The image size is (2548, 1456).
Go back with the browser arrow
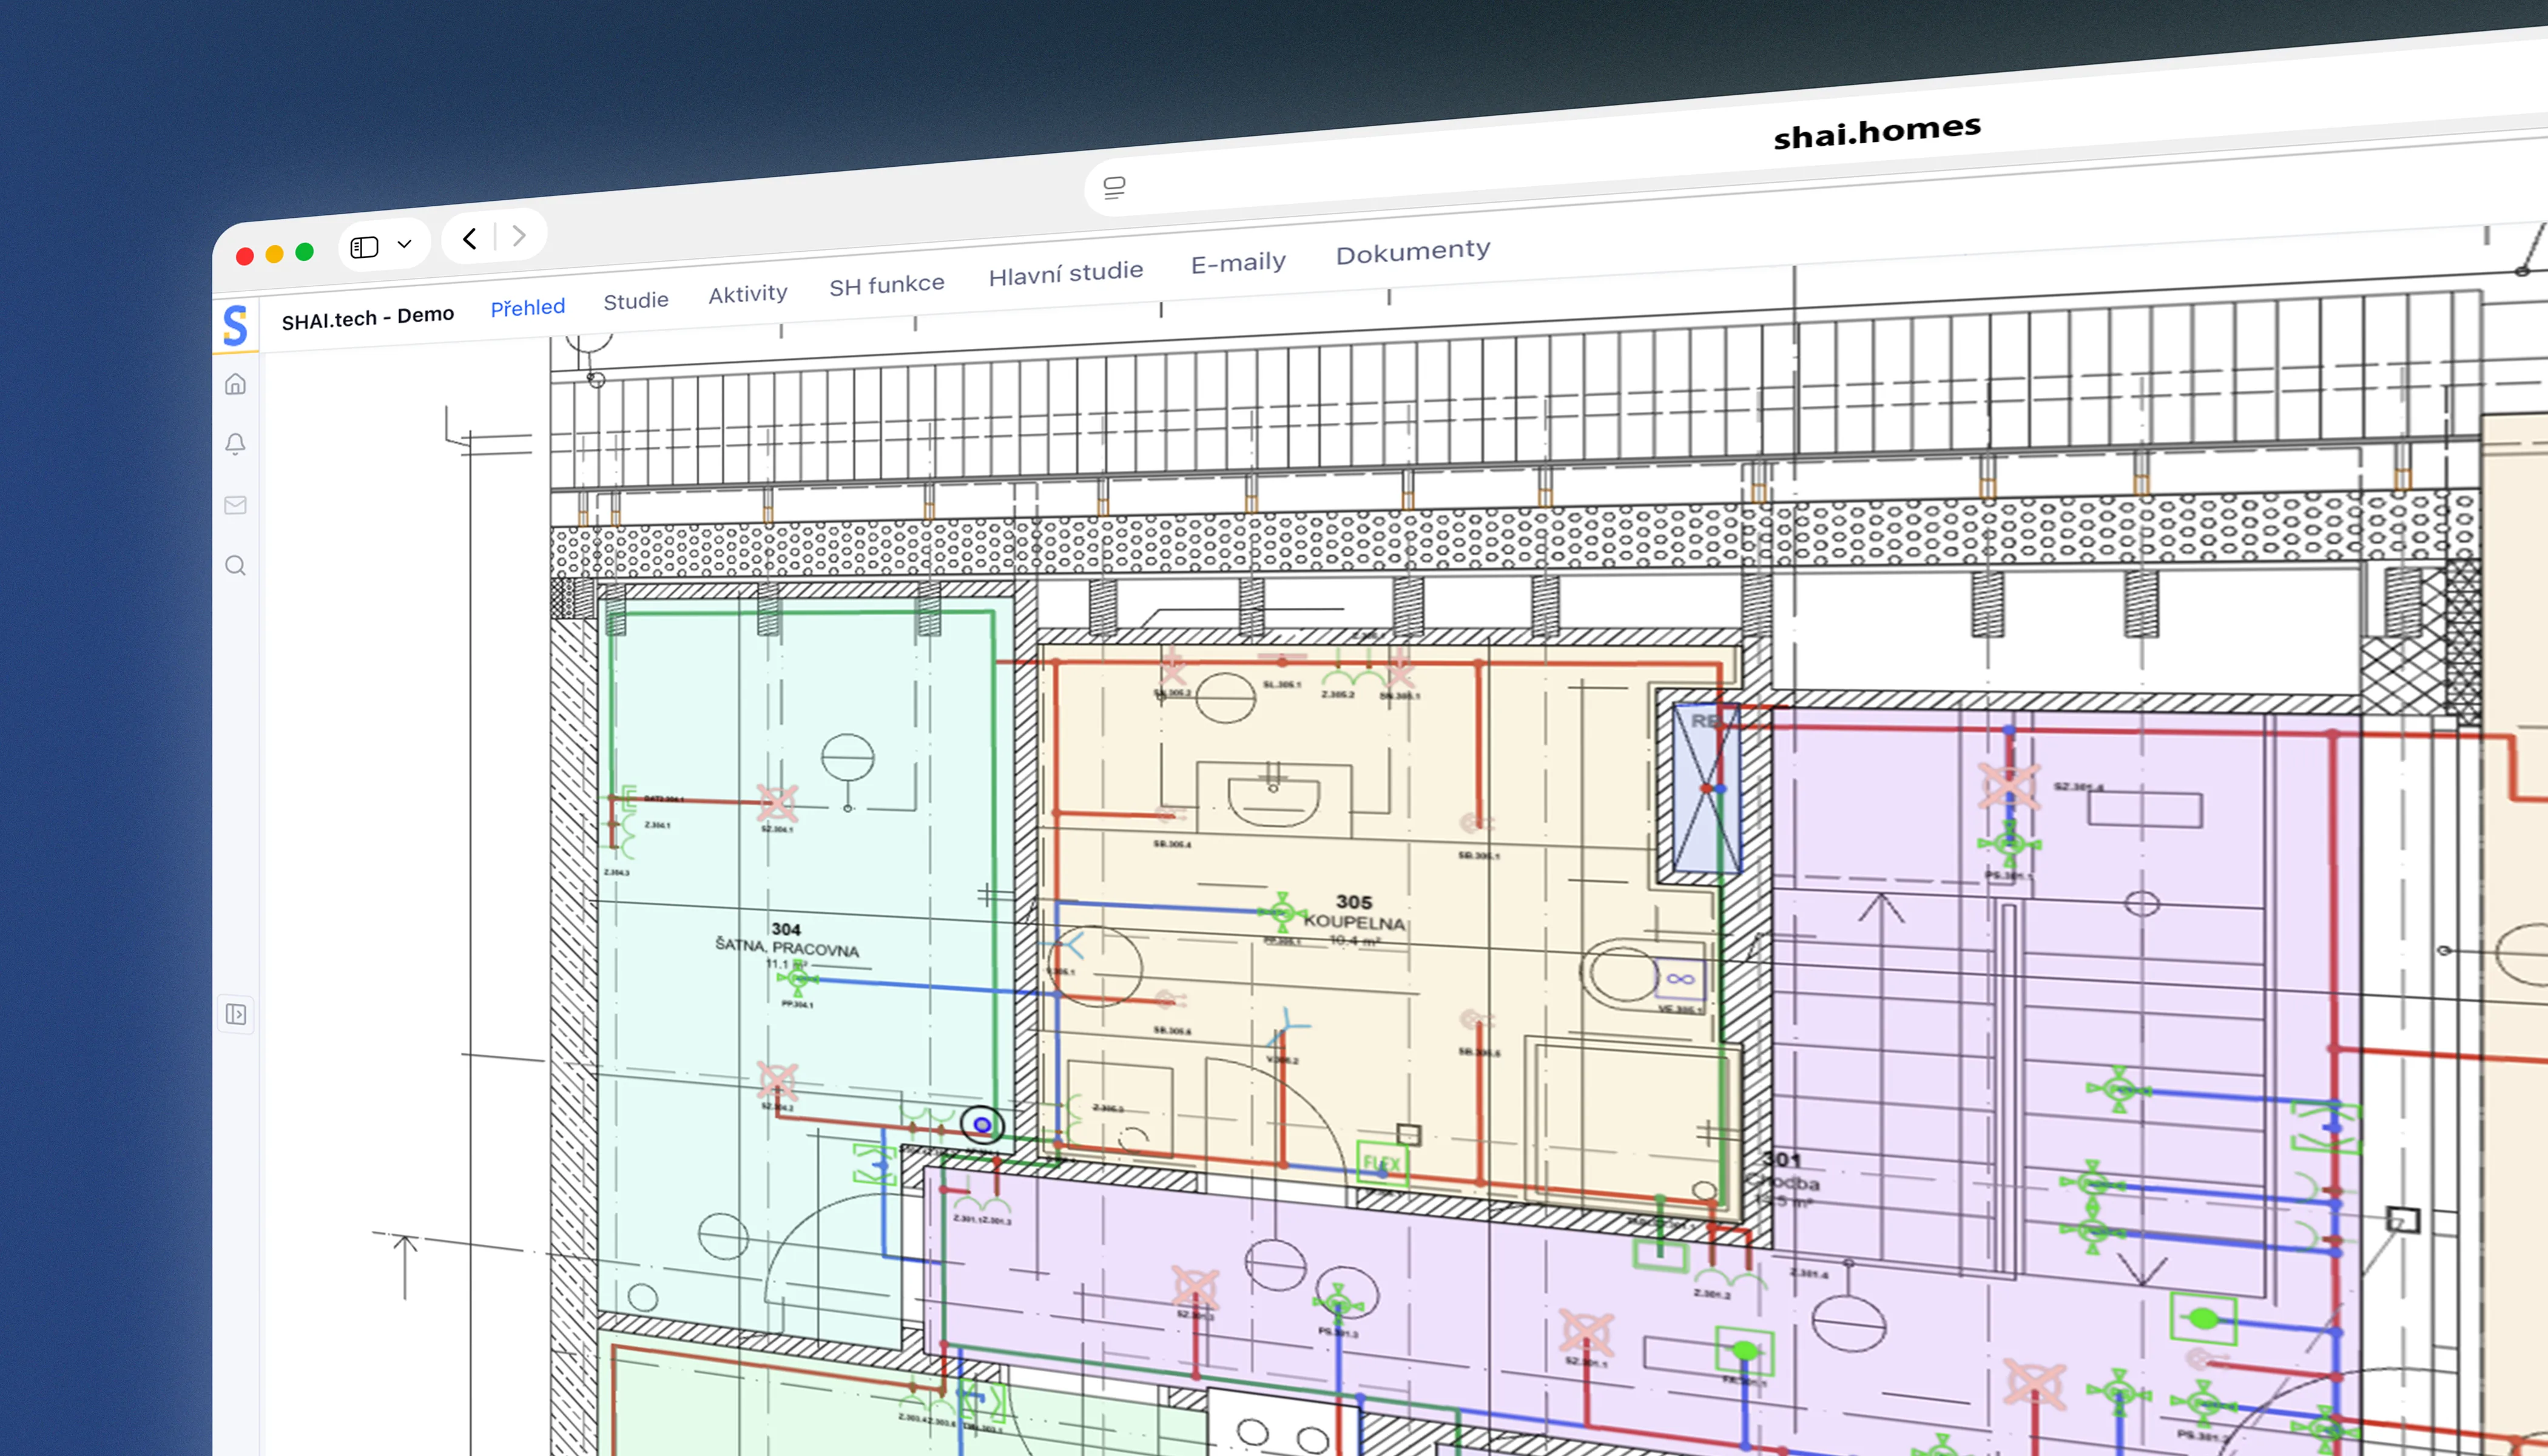click(x=470, y=238)
